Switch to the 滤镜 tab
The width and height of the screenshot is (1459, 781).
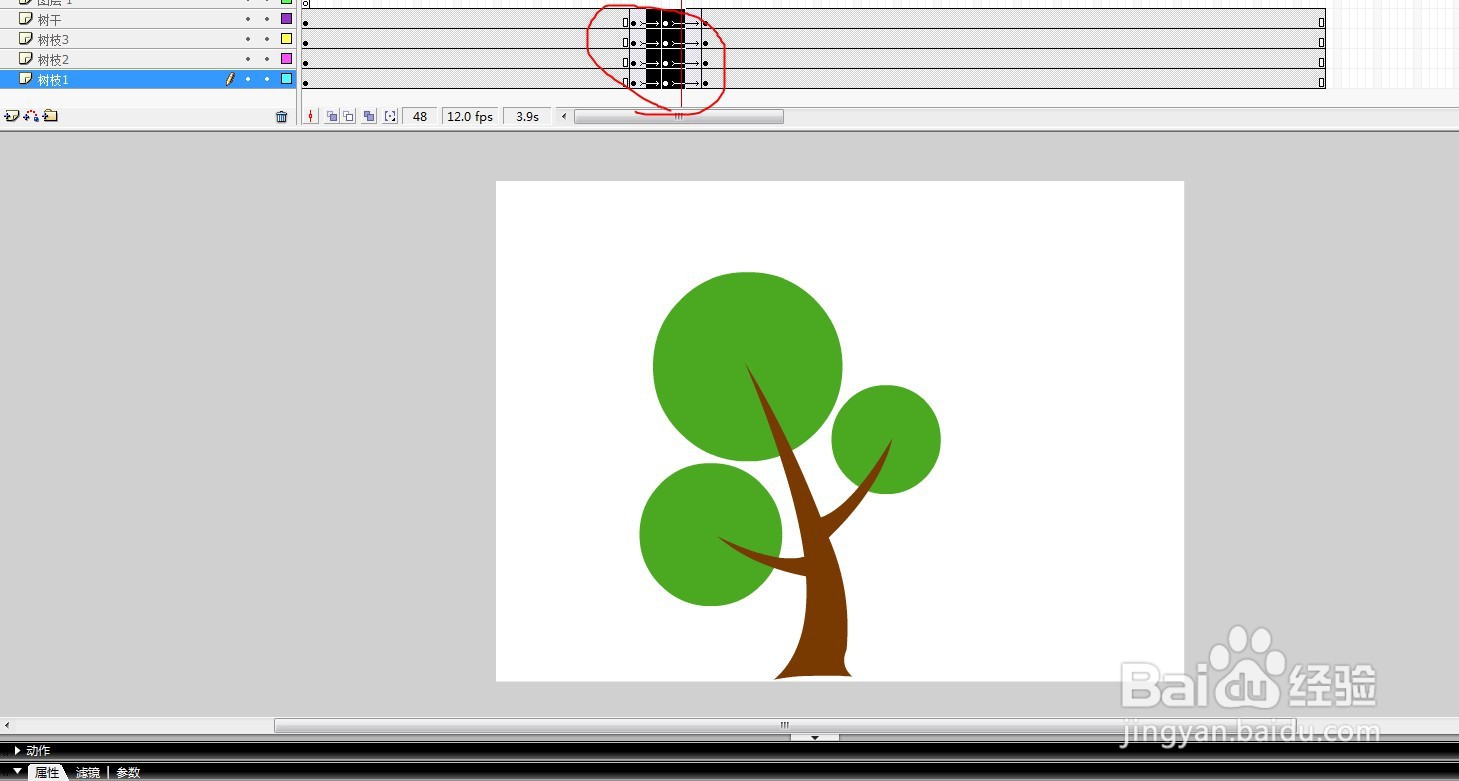pos(88,772)
